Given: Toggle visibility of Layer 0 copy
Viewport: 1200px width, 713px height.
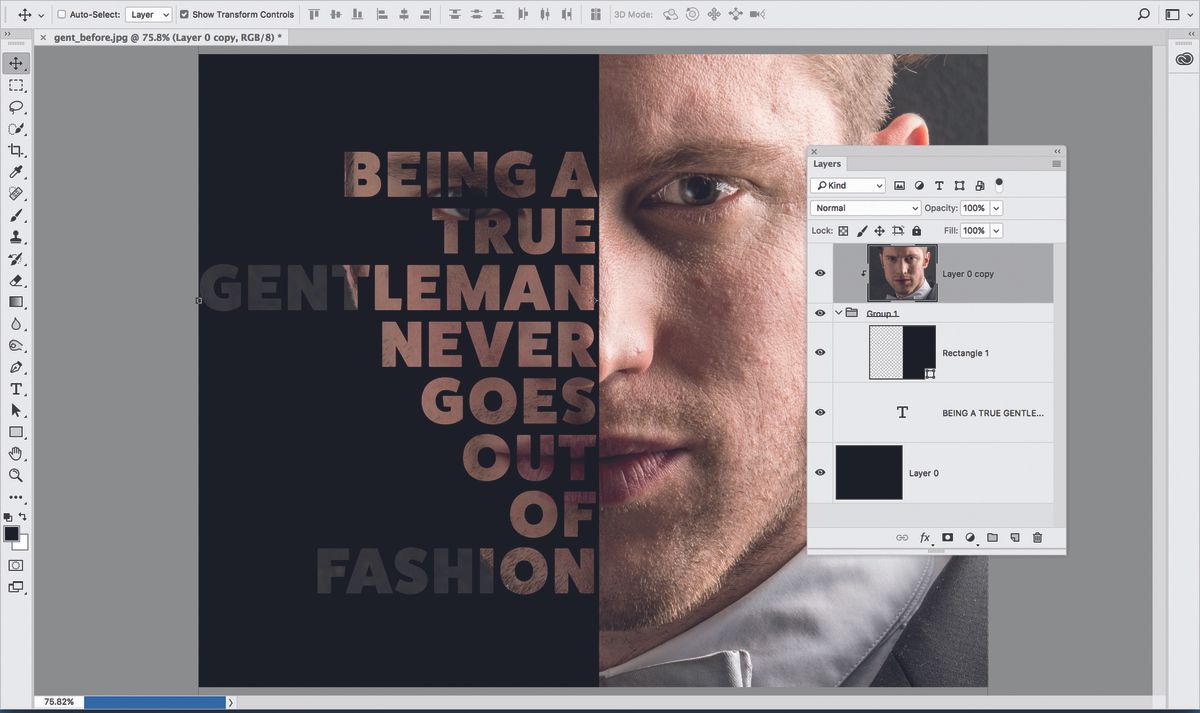Looking at the screenshot, I should click(x=820, y=272).
